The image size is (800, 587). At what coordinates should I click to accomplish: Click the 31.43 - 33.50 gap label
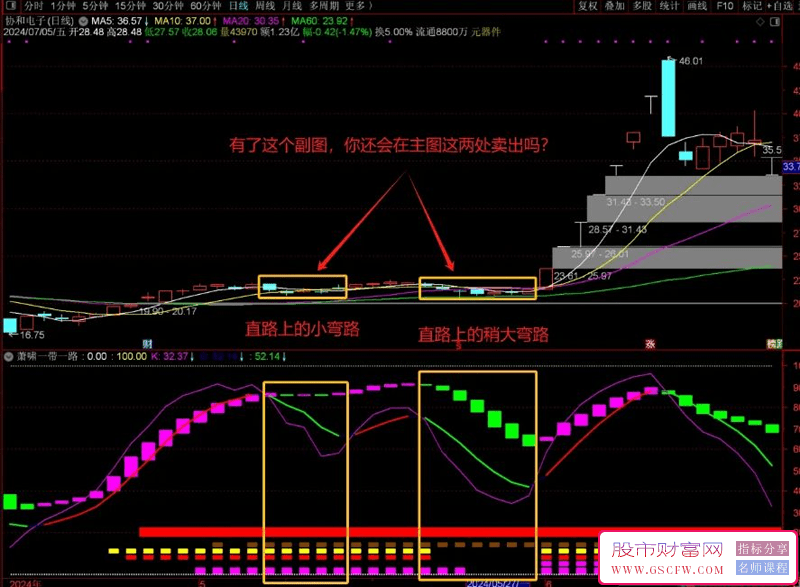636,202
